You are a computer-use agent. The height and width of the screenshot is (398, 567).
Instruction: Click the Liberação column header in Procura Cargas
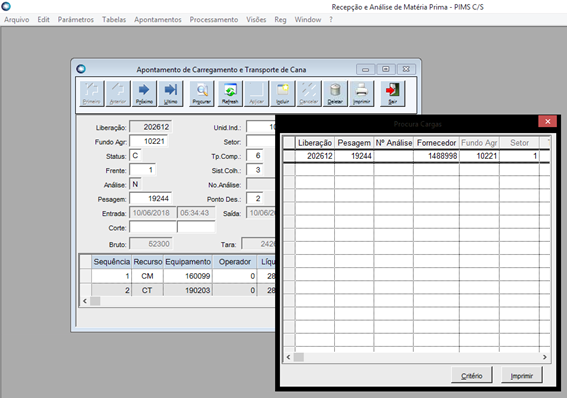point(315,143)
